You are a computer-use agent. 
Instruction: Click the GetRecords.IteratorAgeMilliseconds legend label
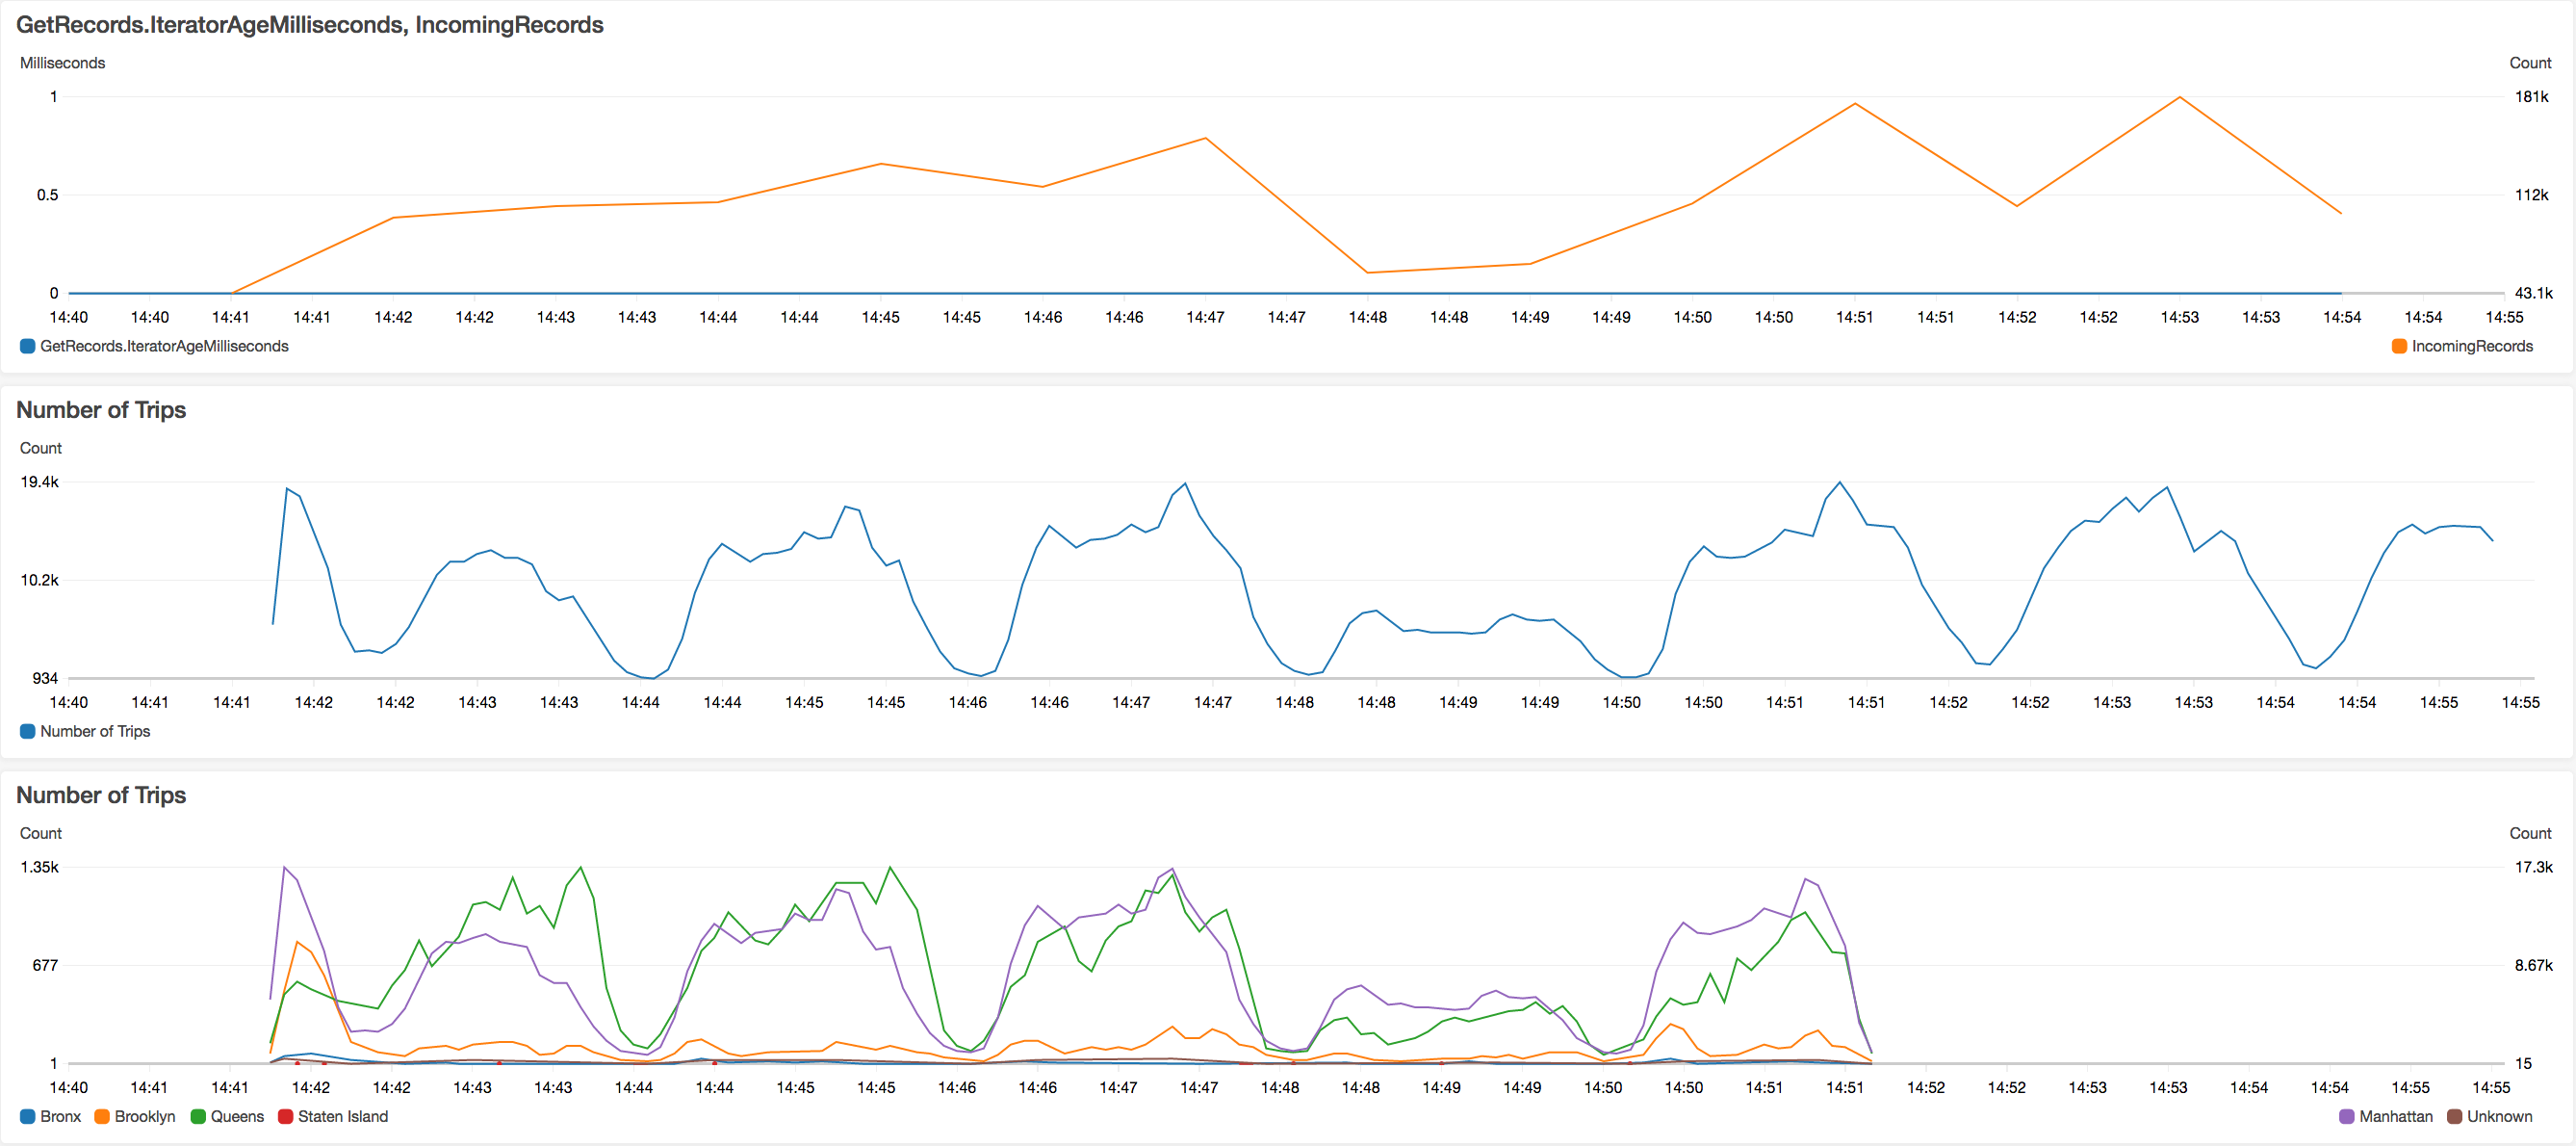coord(164,346)
